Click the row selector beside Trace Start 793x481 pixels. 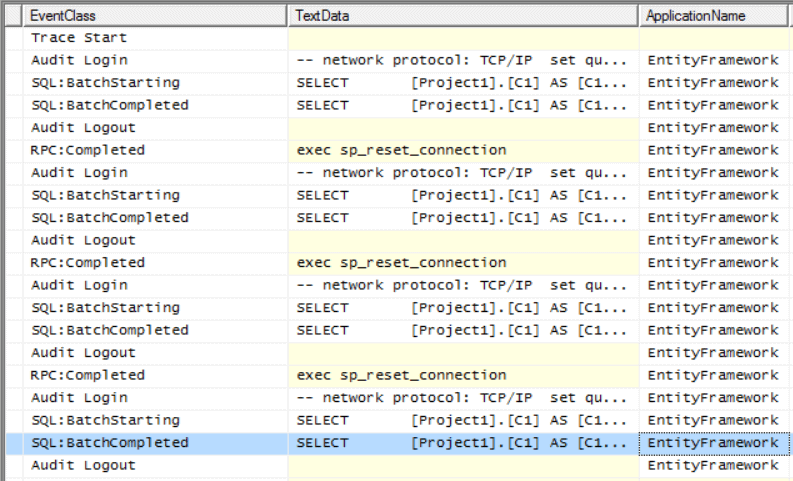tap(14, 38)
